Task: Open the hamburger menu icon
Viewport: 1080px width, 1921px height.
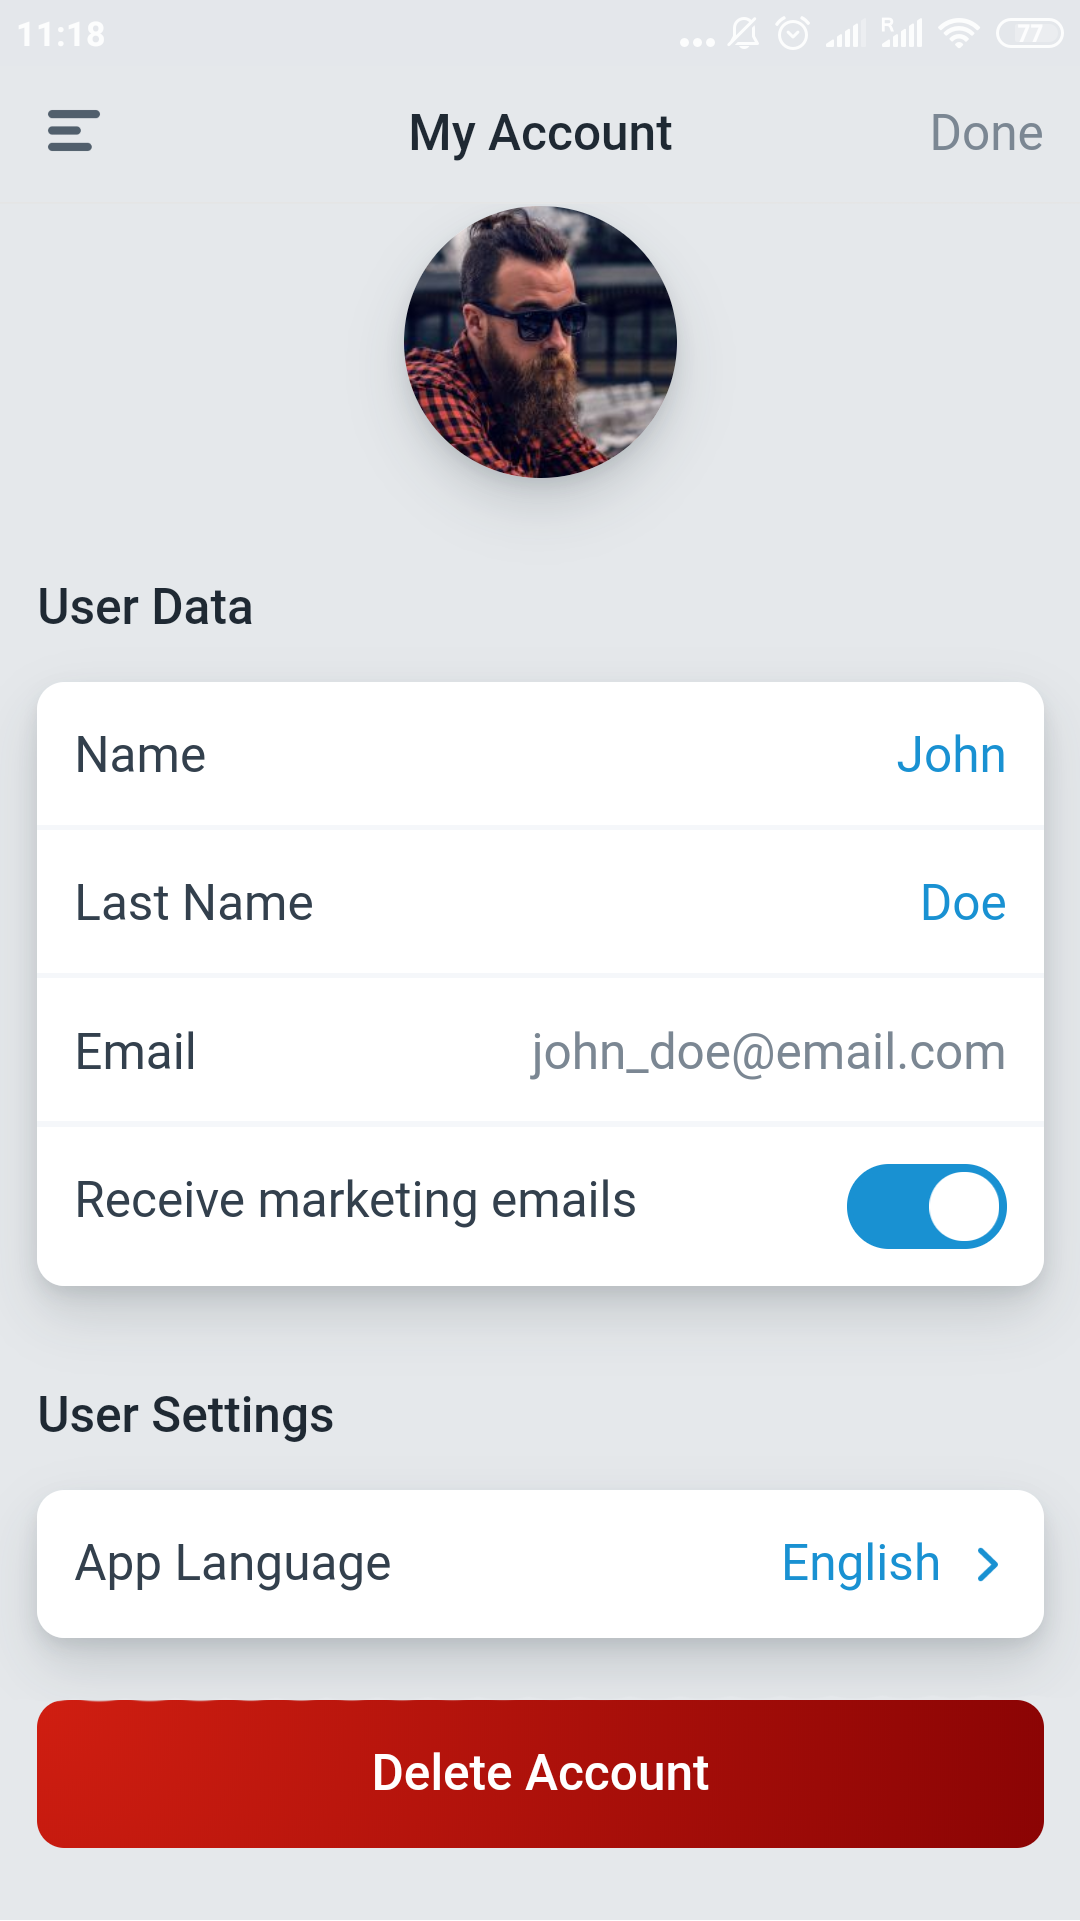Action: click(73, 131)
